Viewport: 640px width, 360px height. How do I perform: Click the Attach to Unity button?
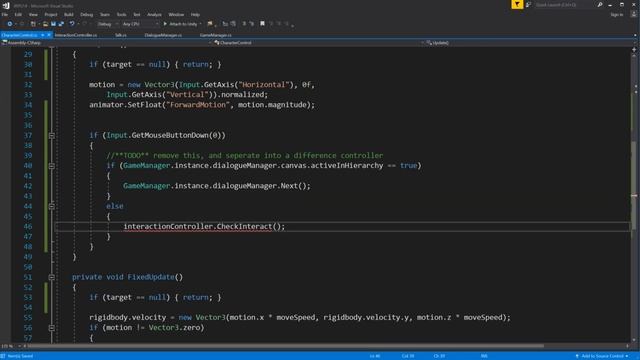tap(180, 24)
